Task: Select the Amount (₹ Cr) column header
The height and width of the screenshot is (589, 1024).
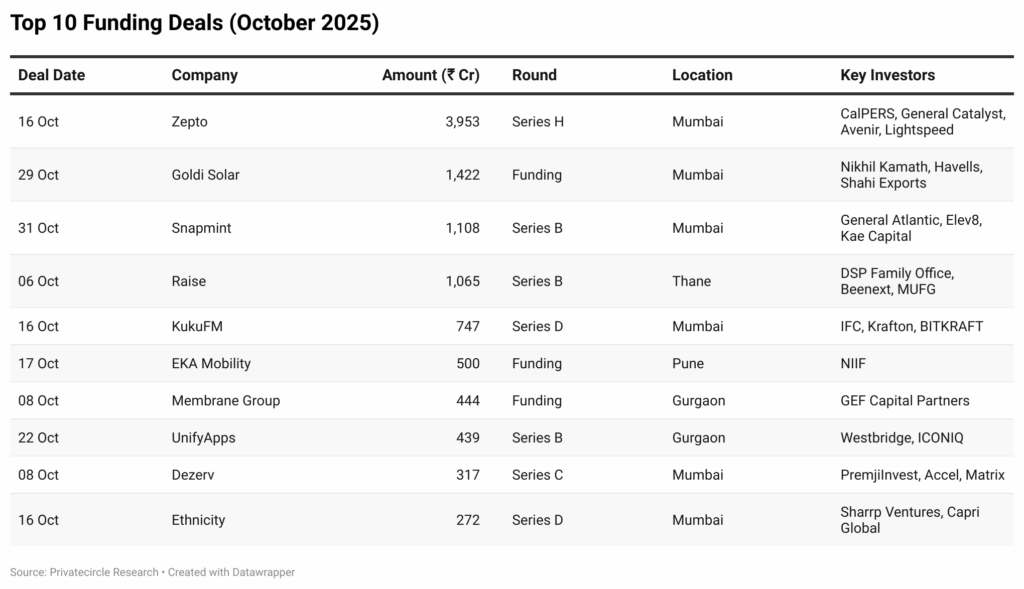Action: coord(430,75)
